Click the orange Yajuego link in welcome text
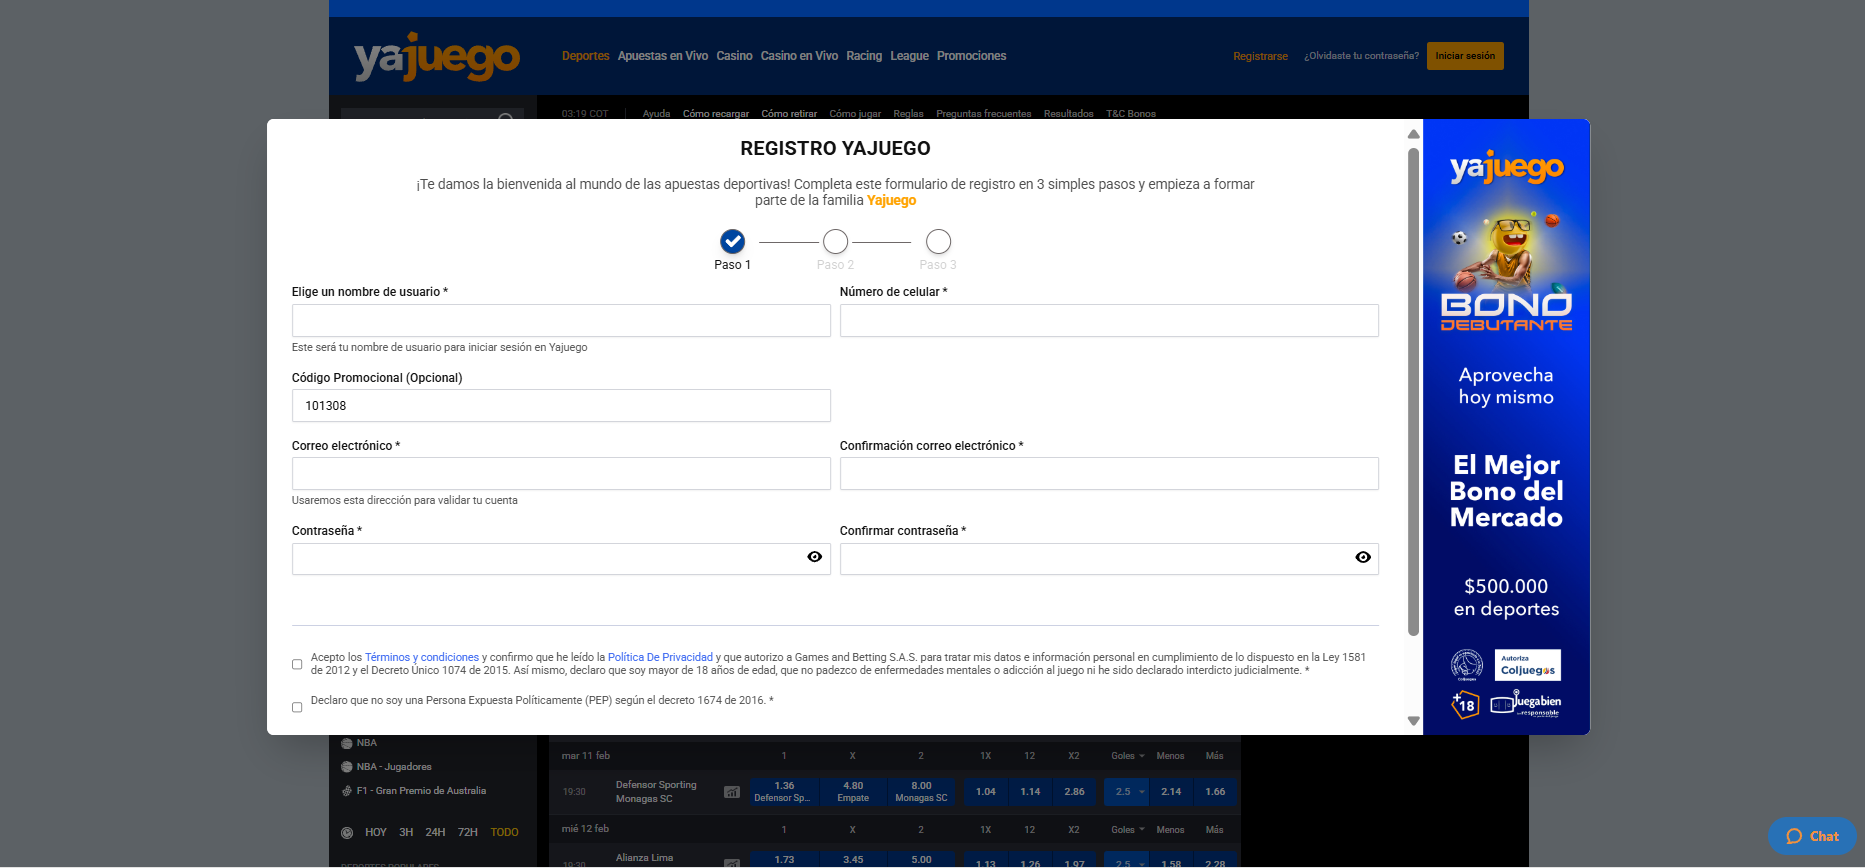 pos(891,200)
